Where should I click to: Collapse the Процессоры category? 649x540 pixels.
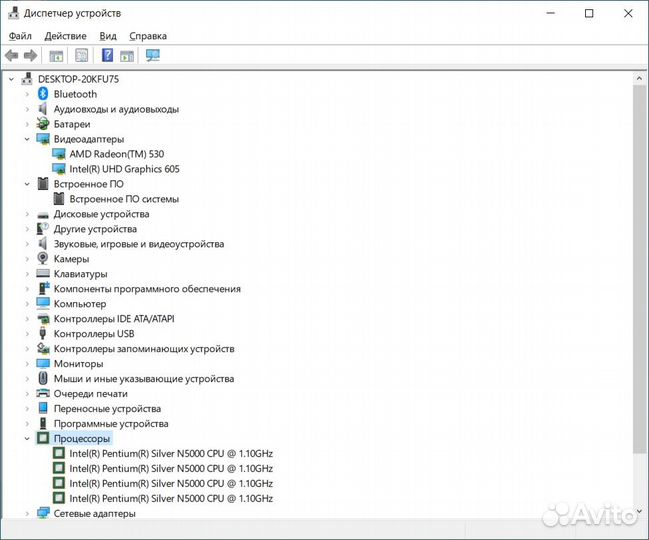pyautogui.click(x=27, y=439)
